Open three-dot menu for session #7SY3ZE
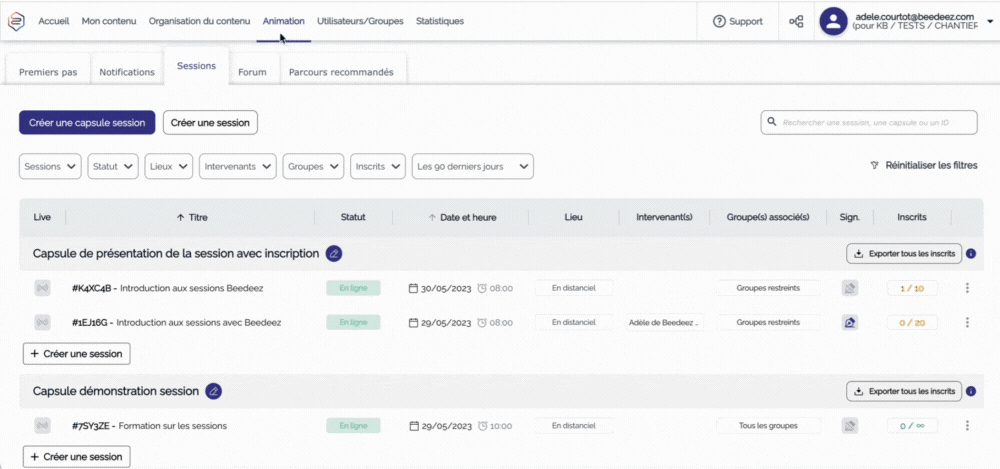 coord(967,425)
